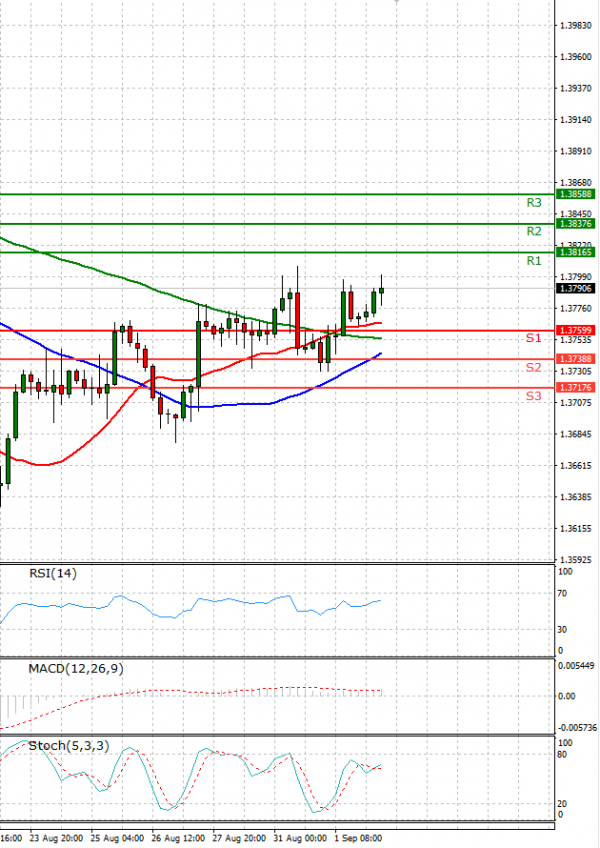Select the S2 support label

533,368
